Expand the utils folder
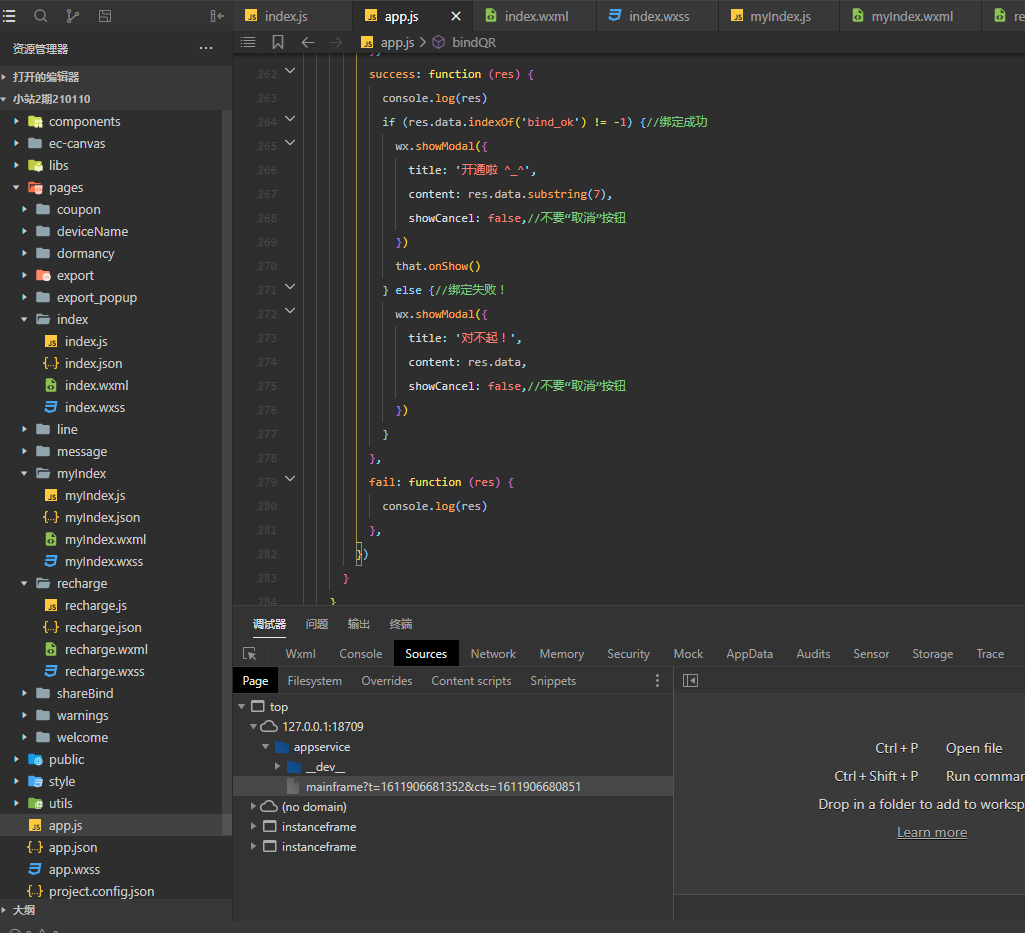 tap(16, 804)
